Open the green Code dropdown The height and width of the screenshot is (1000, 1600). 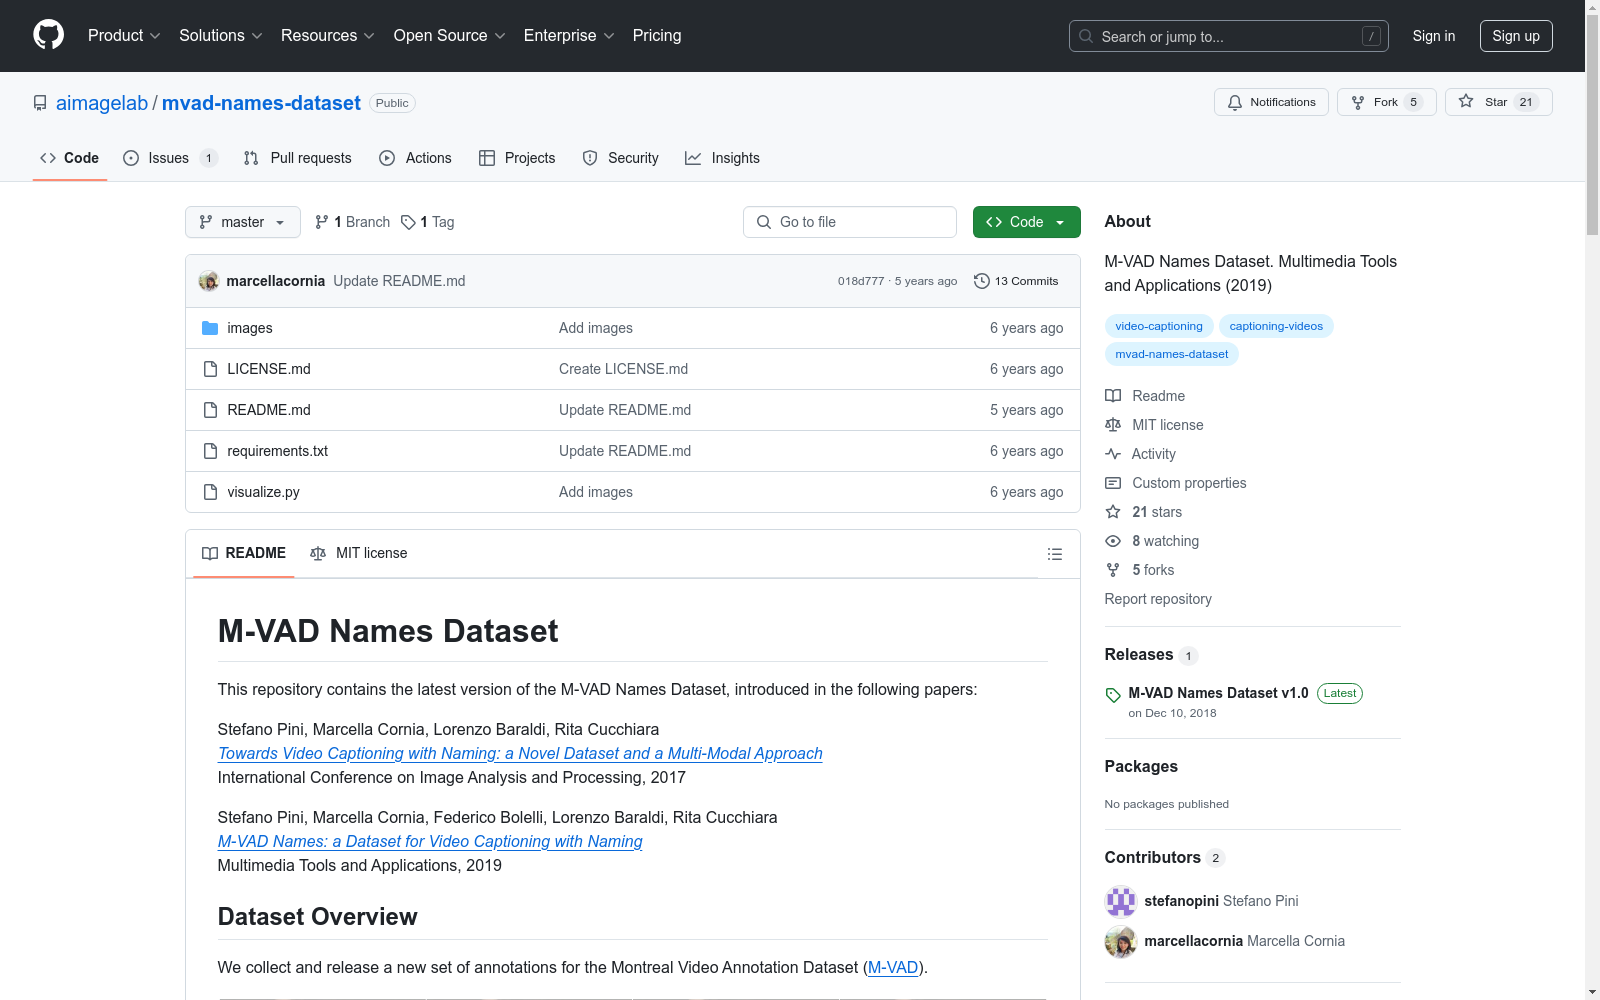pos(1026,222)
